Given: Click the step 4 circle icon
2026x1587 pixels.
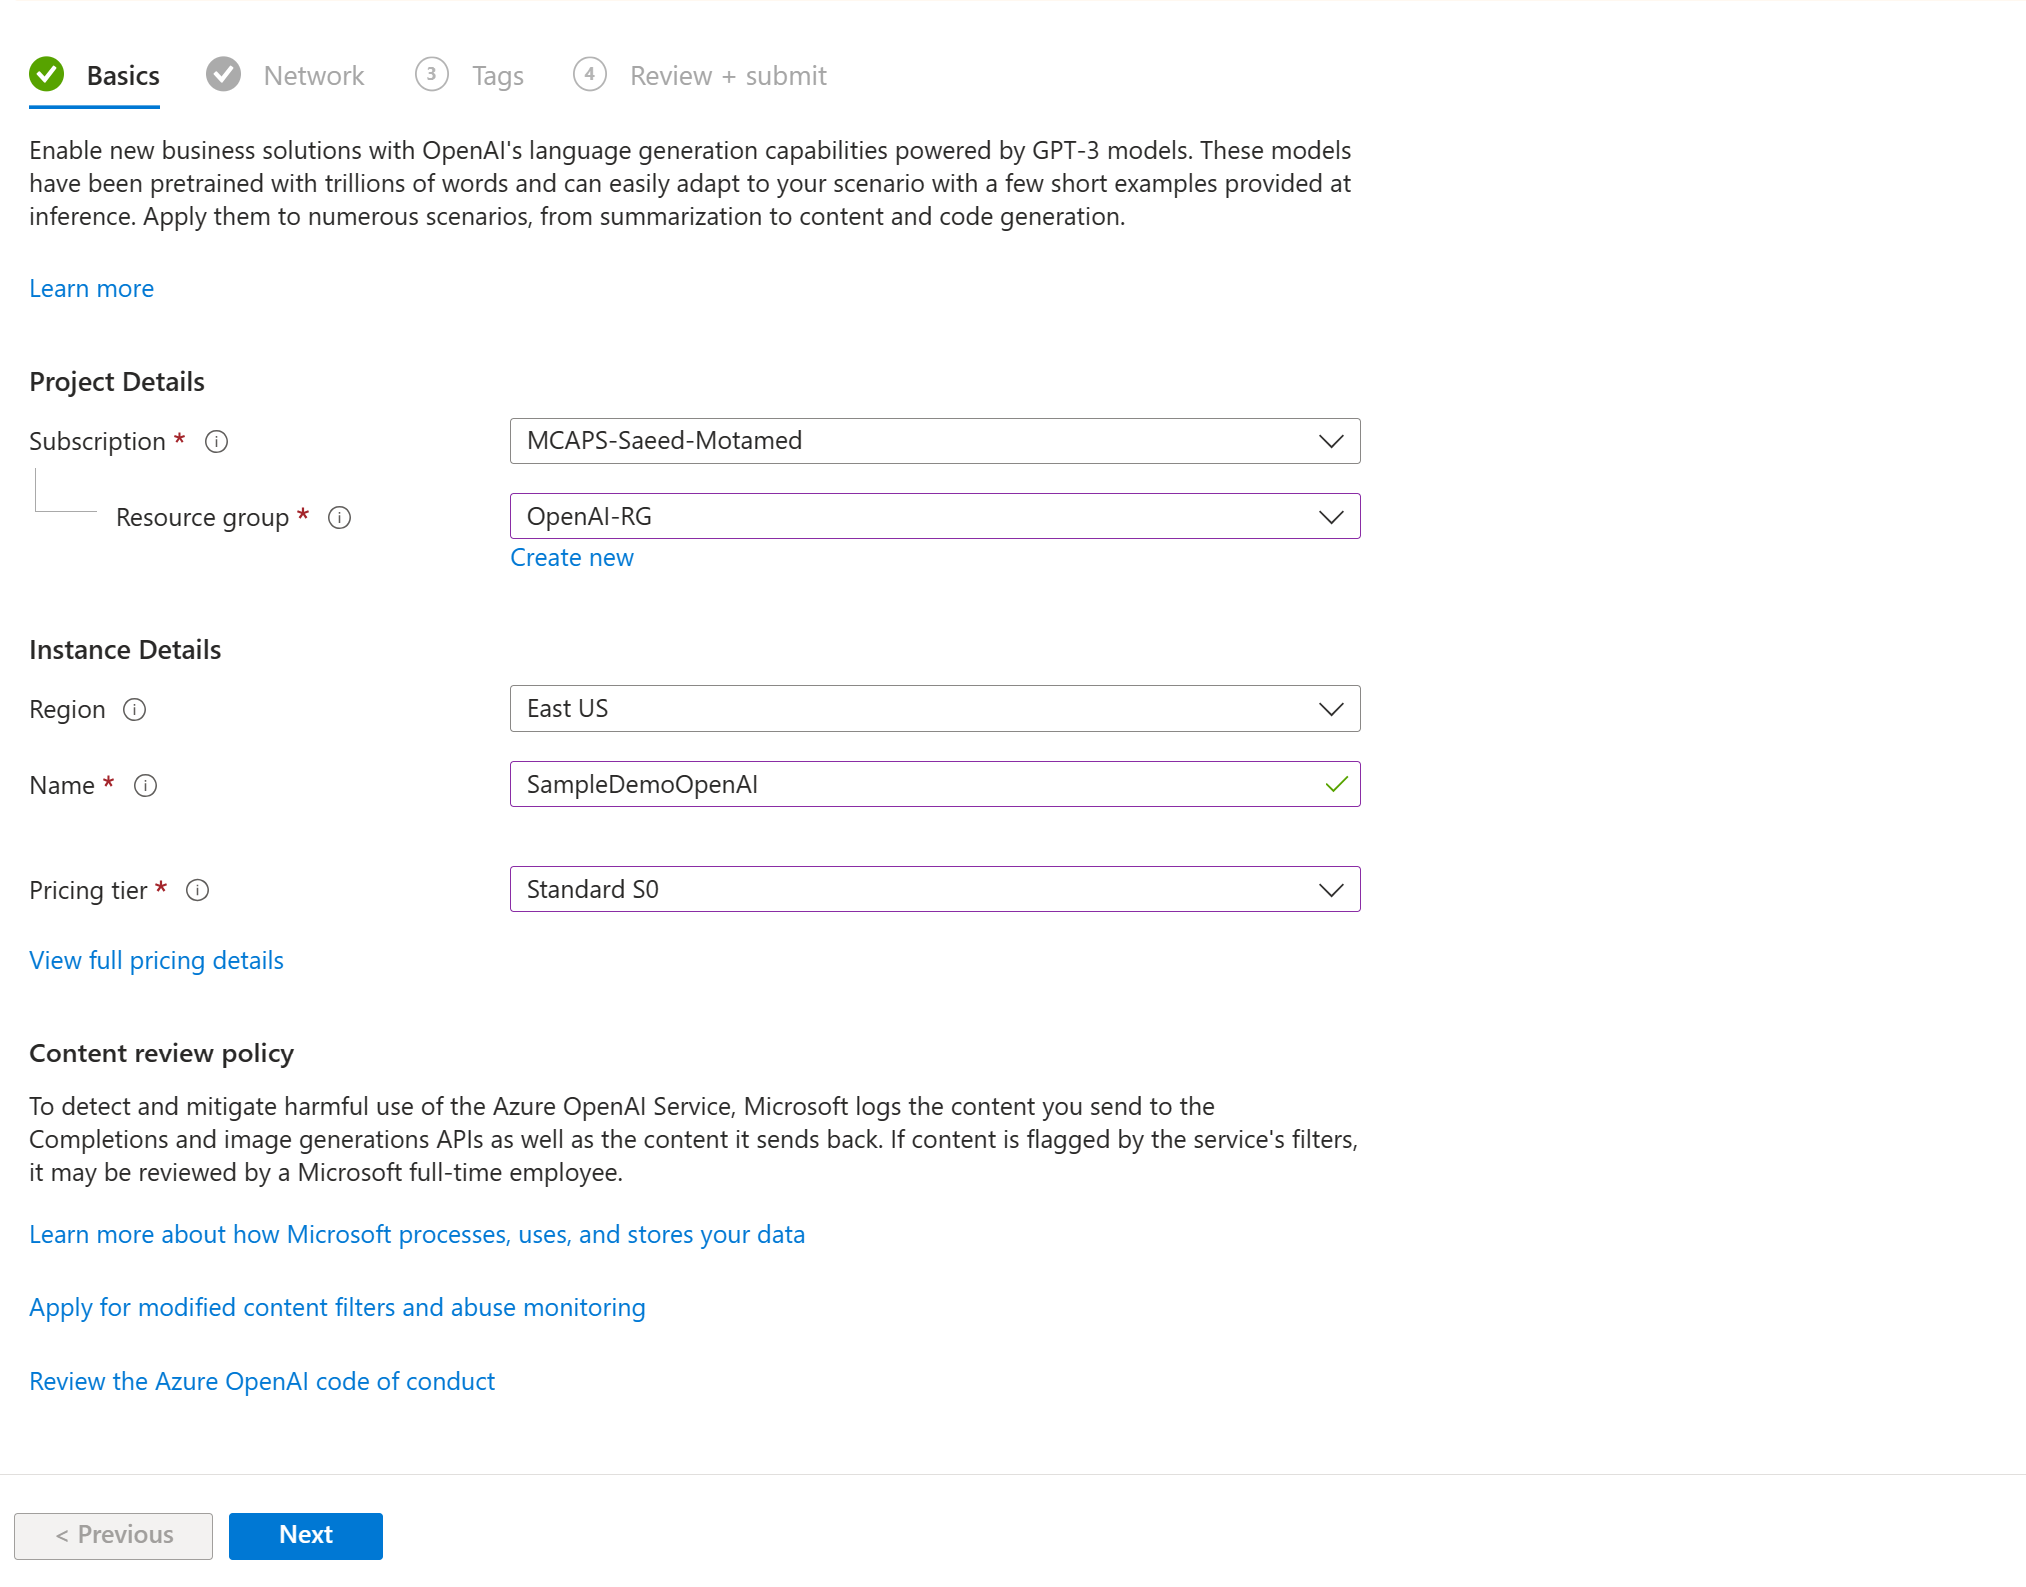Looking at the screenshot, I should pyautogui.click(x=589, y=74).
